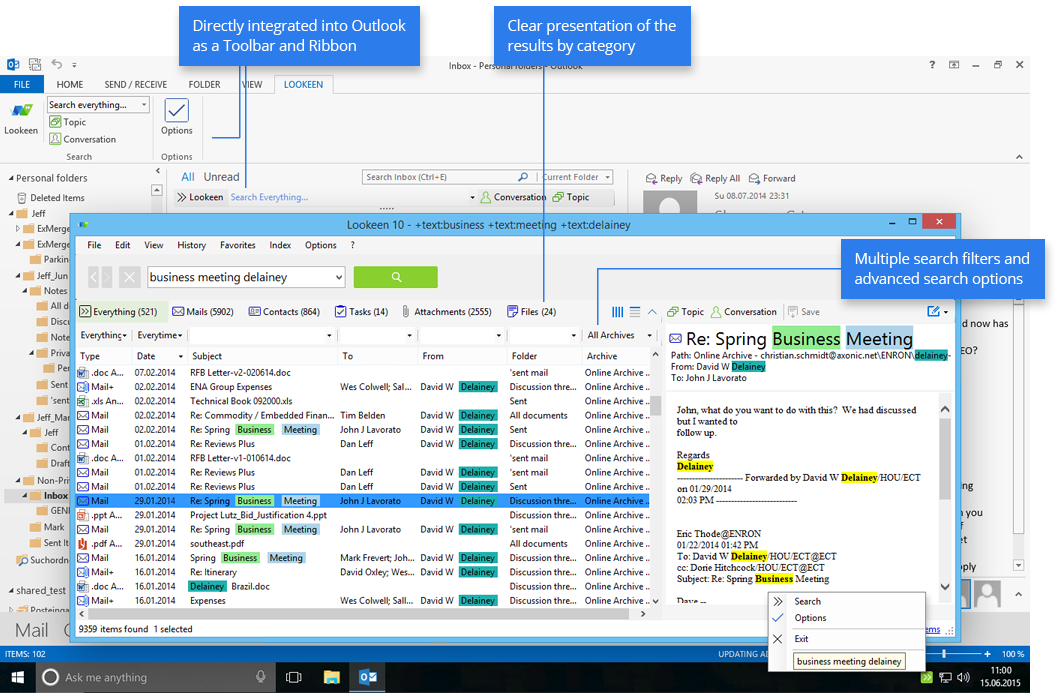Clear search with the X button
The height and width of the screenshot is (693, 1059).
tap(130, 277)
